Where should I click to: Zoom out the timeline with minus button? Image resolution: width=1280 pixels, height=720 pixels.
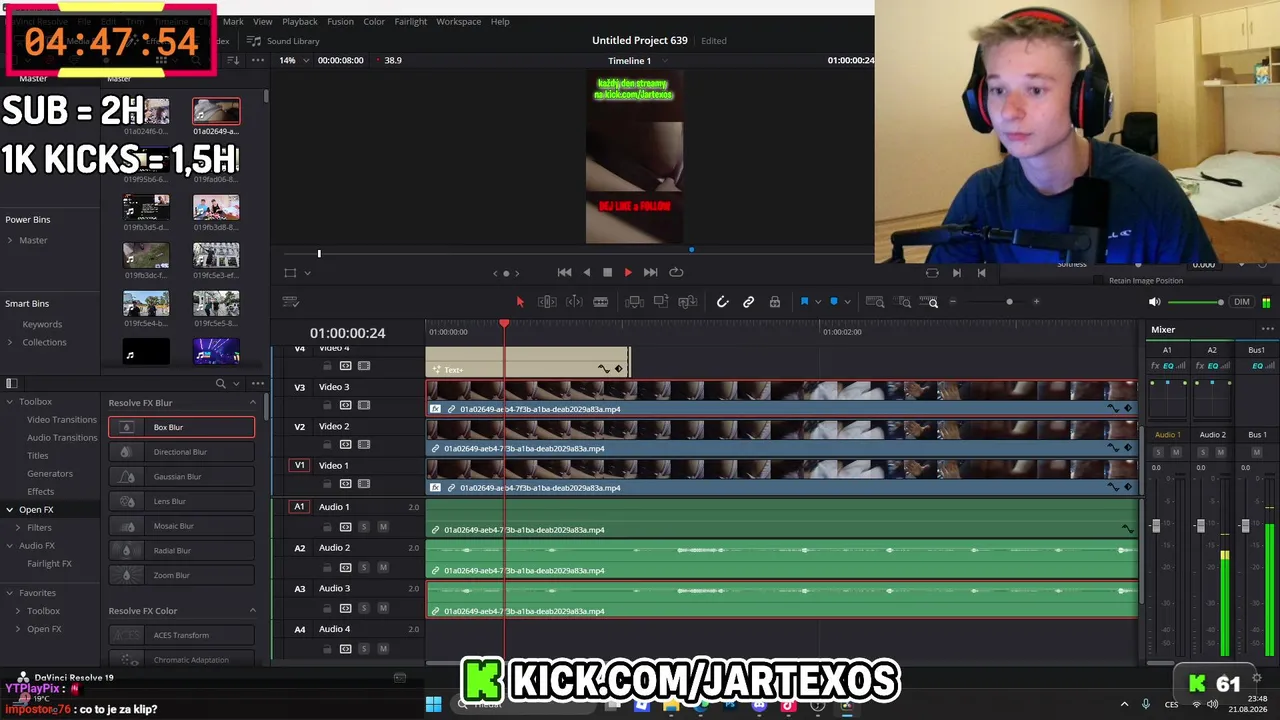[x=953, y=302]
